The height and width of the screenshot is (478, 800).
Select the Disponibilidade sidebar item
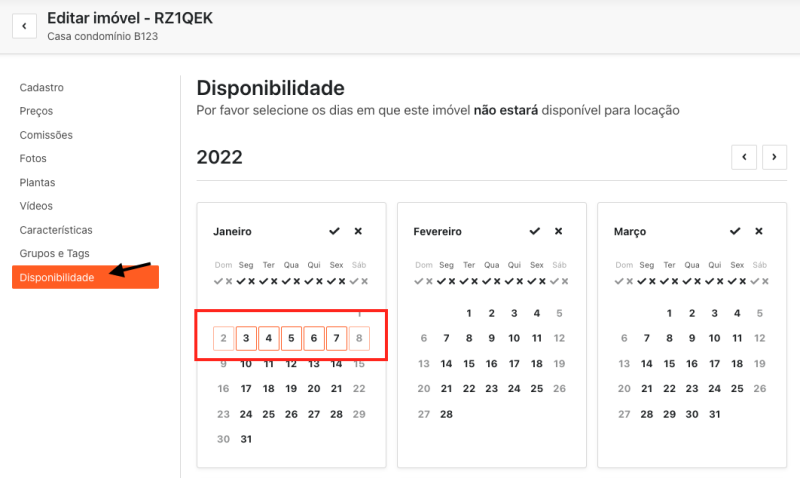tap(57, 277)
